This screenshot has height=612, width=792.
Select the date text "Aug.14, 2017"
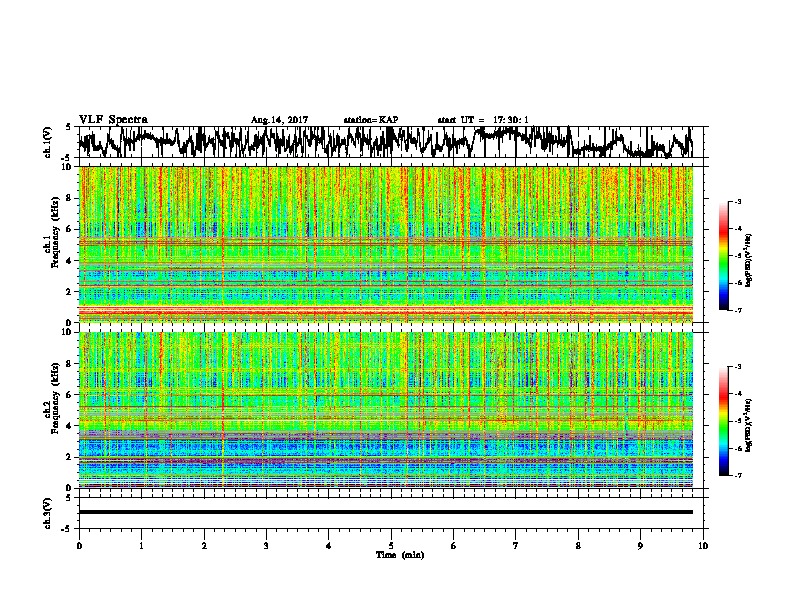click(x=279, y=120)
